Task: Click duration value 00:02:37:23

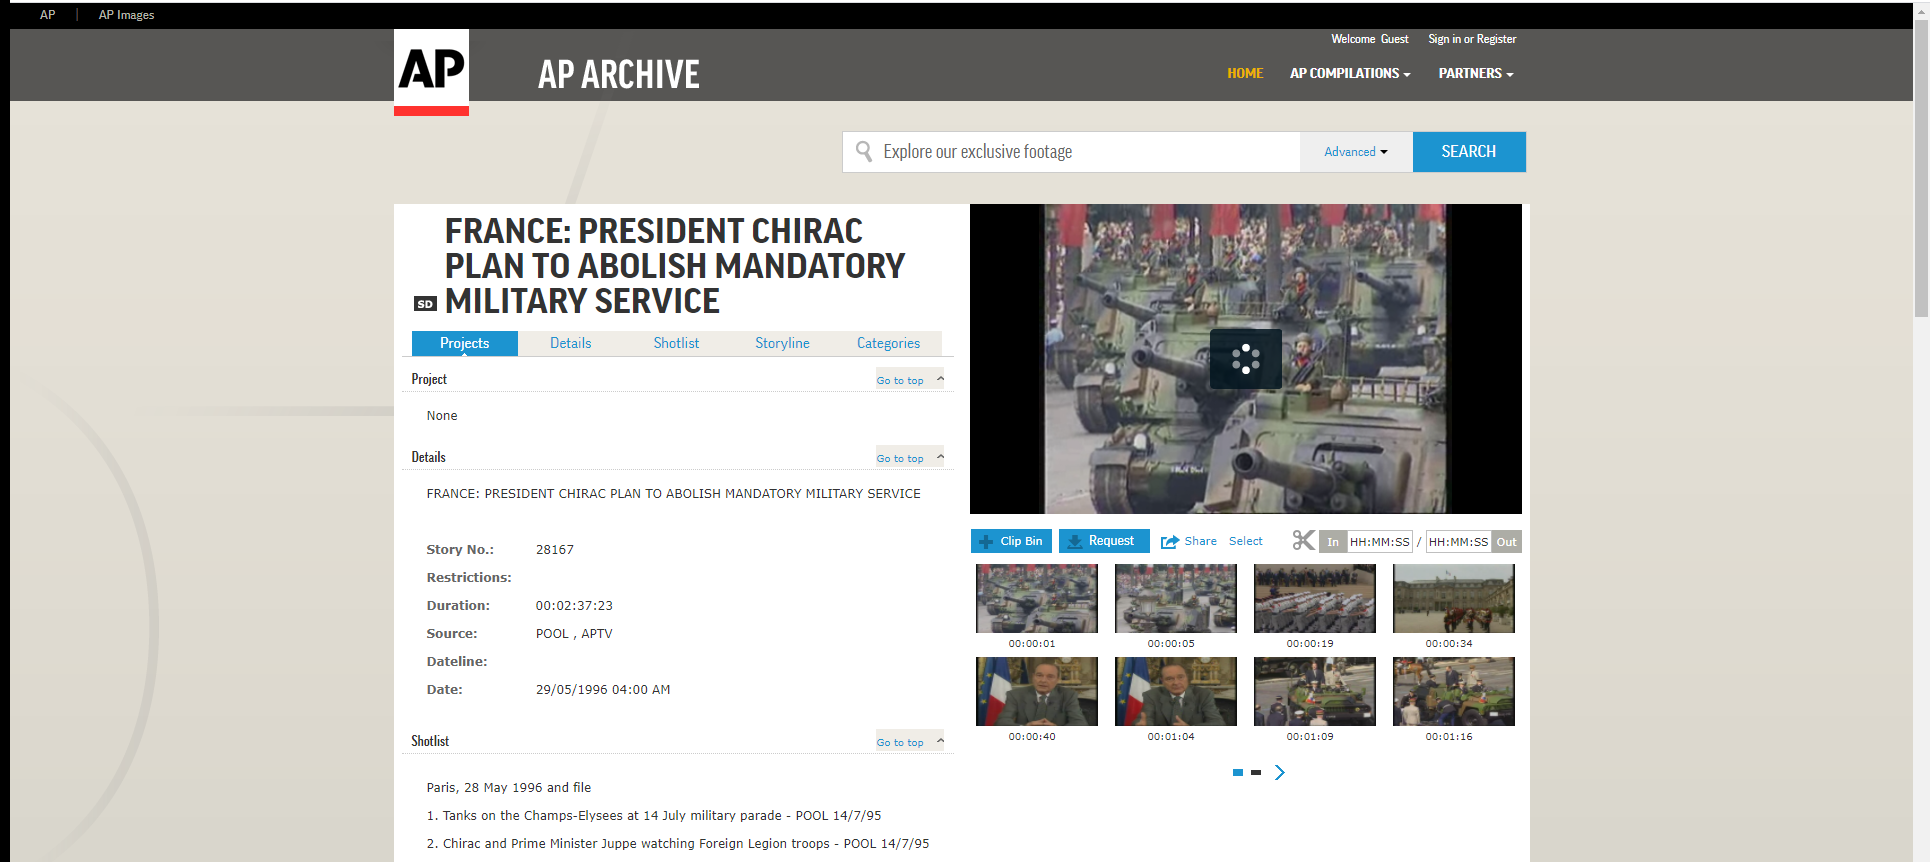Action: [574, 606]
